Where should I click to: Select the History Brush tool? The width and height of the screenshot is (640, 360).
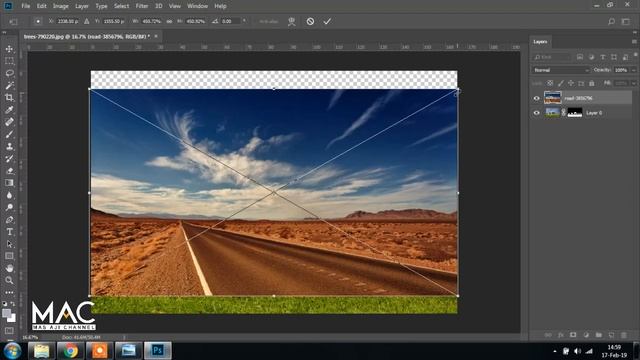9,159
